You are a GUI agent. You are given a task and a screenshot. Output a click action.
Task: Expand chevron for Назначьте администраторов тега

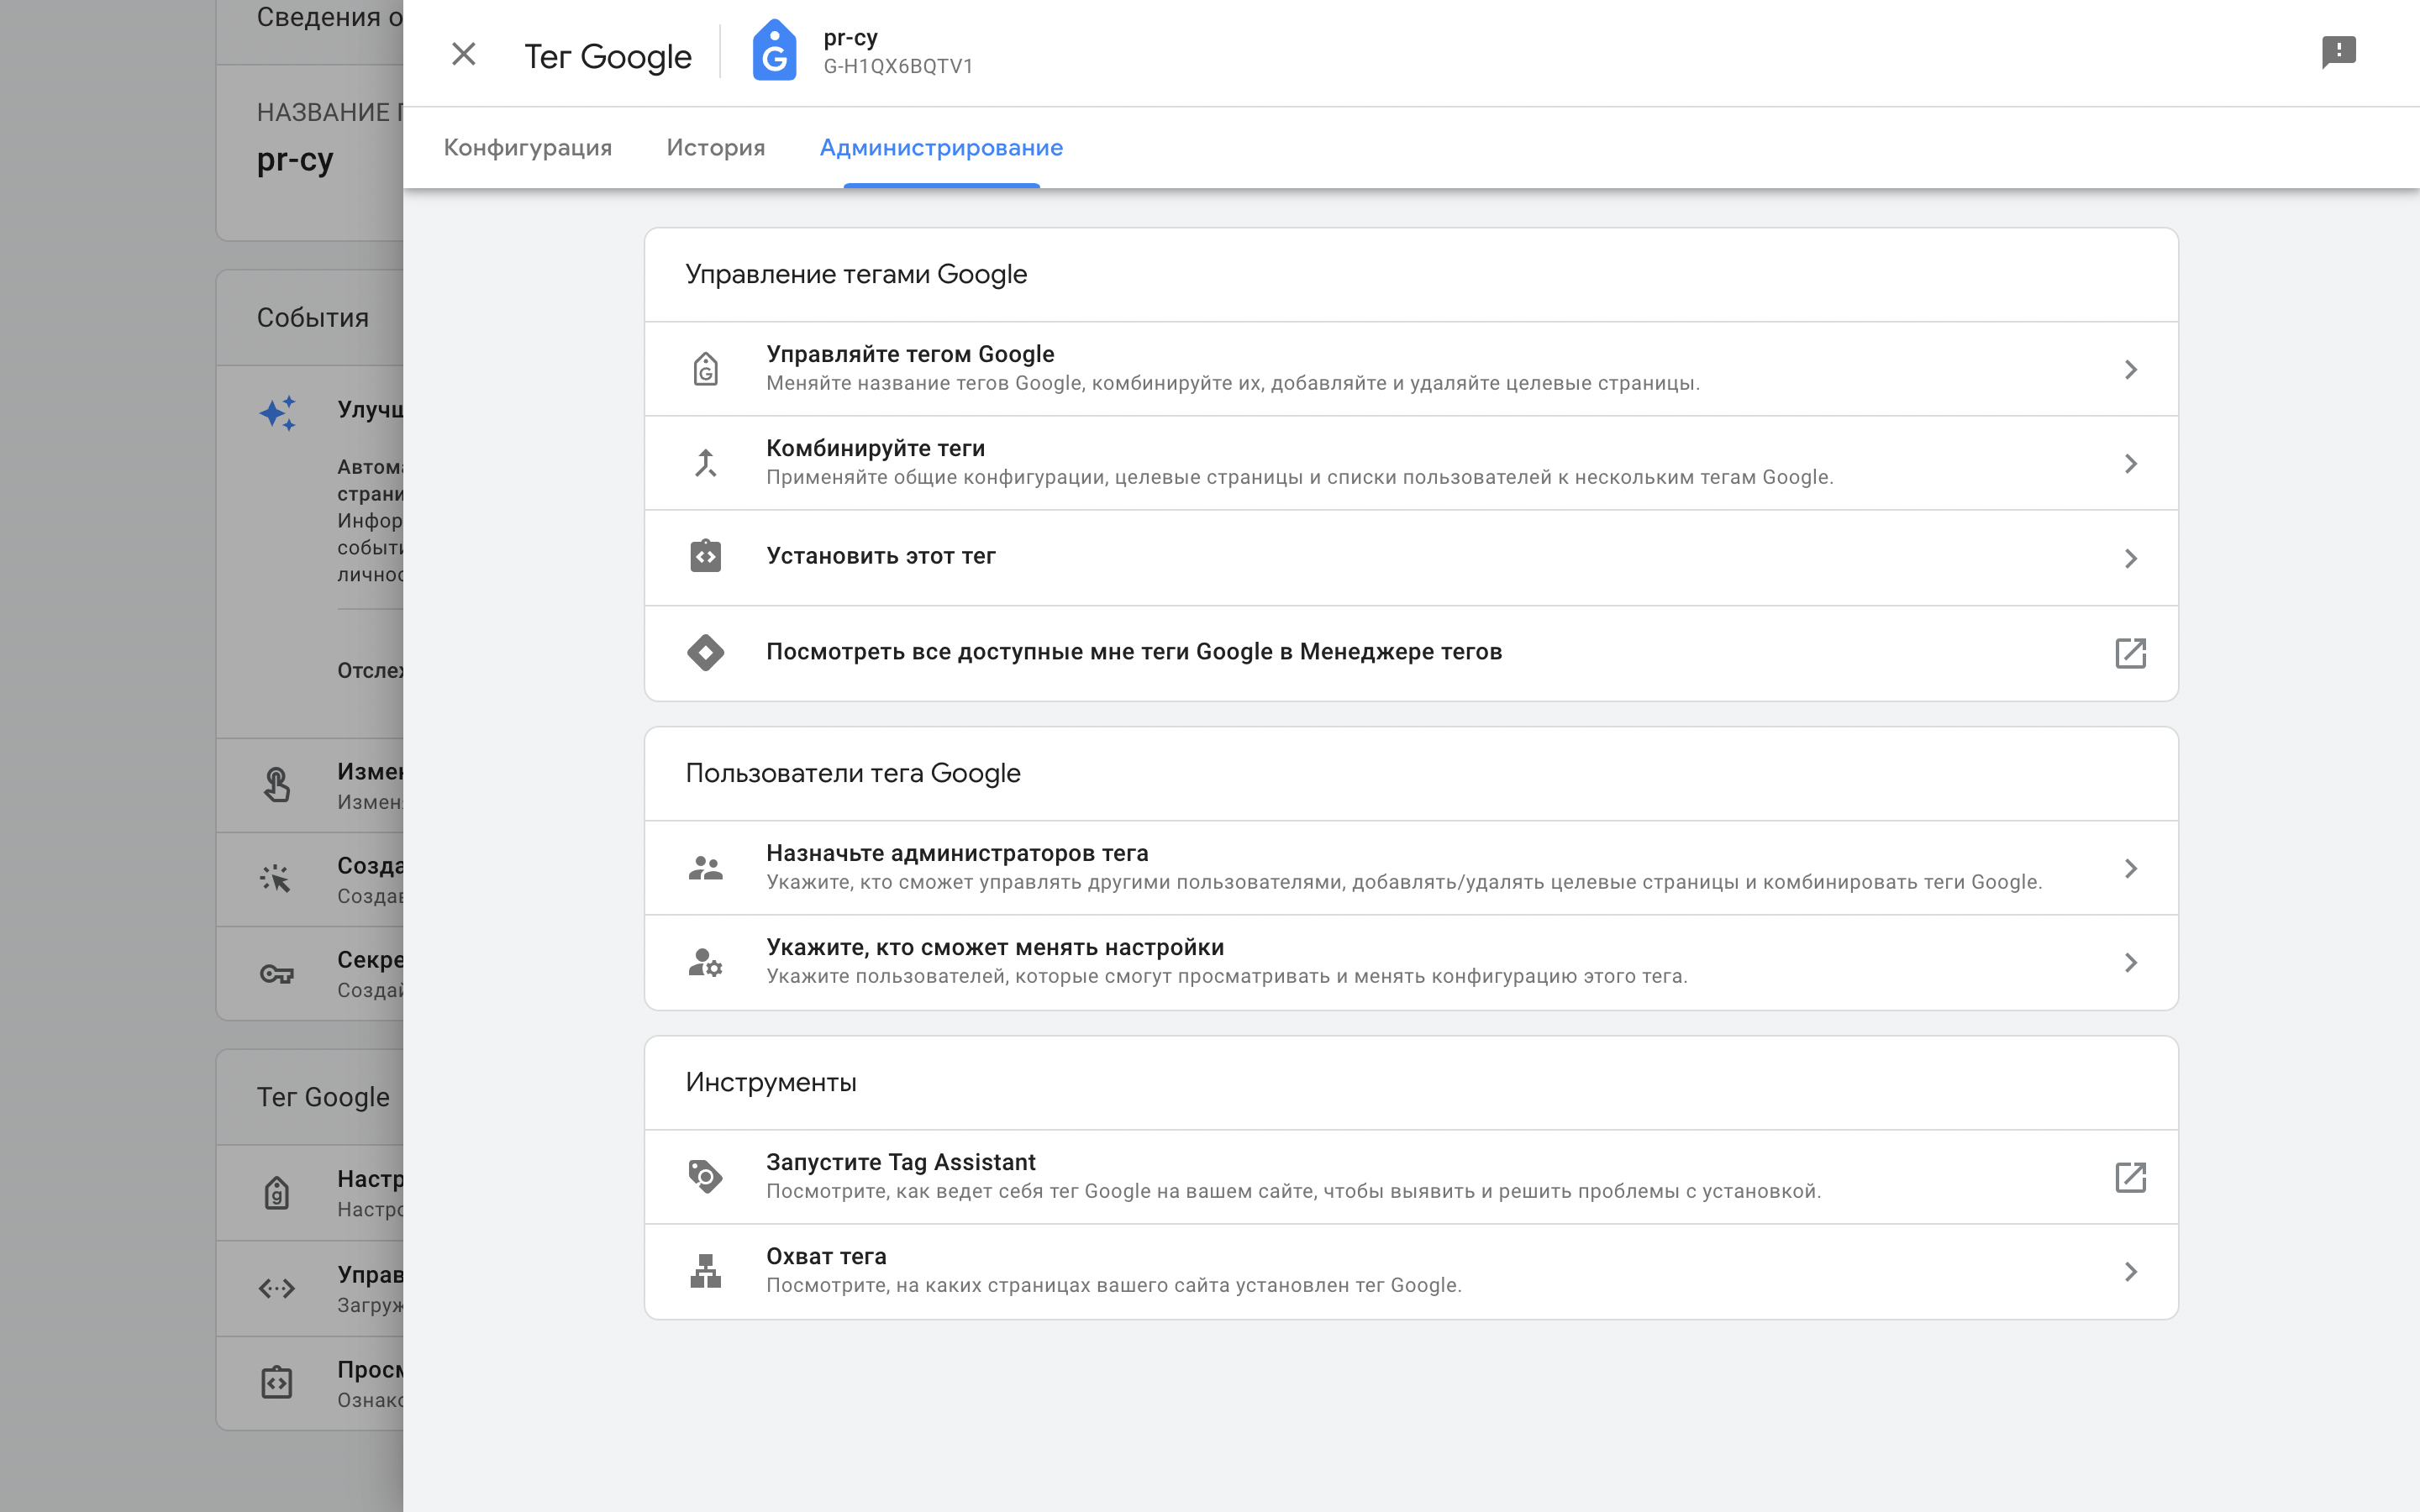[x=2130, y=868]
